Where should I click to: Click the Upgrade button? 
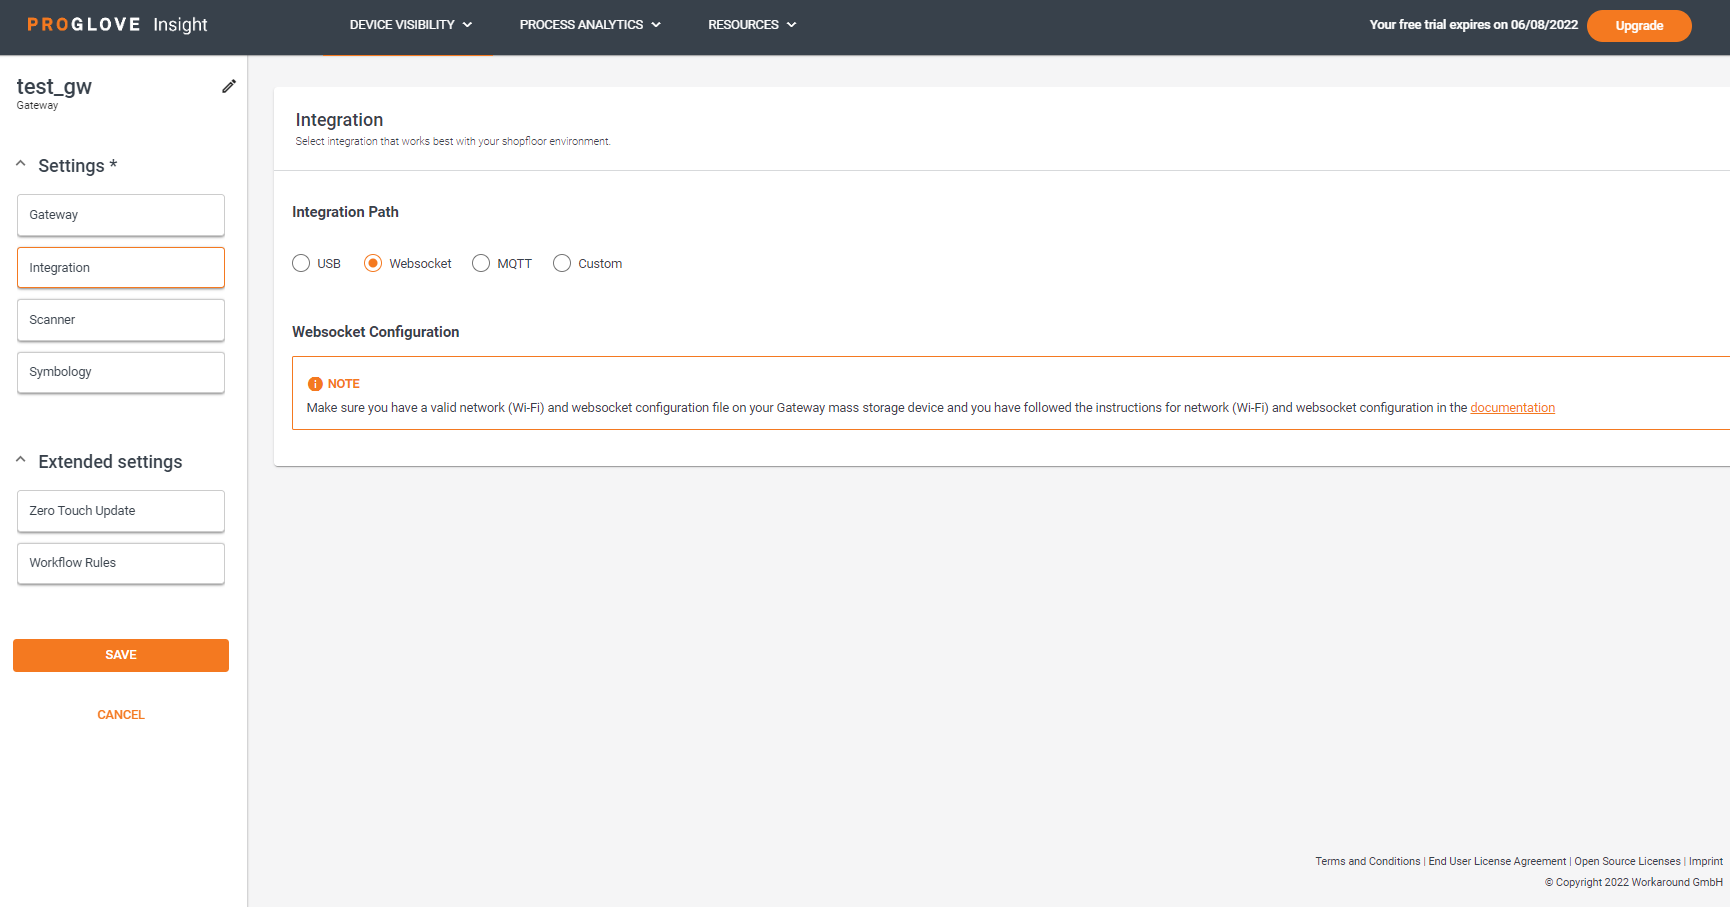pos(1639,26)
